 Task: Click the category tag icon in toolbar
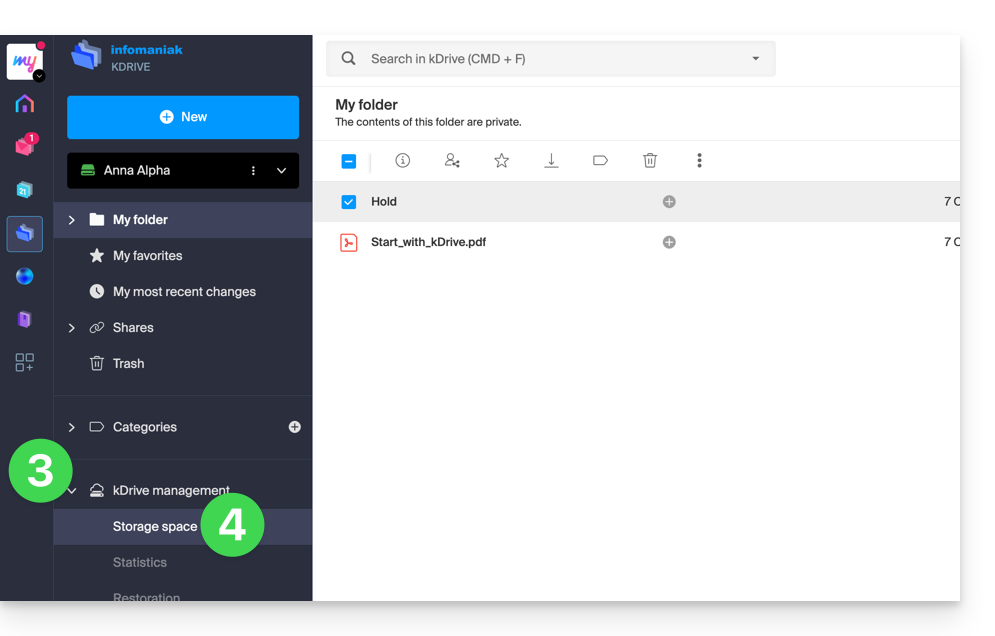600,161
